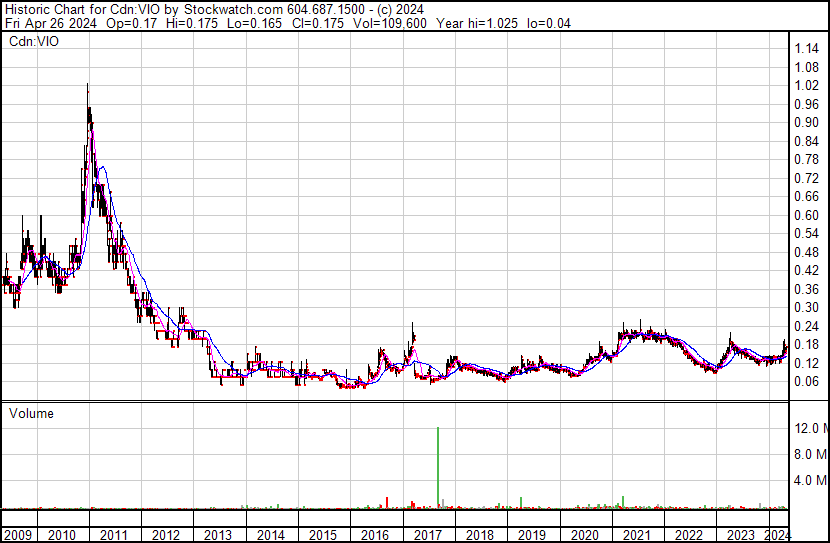Click the 2013 year marker

tap(218, 535)
